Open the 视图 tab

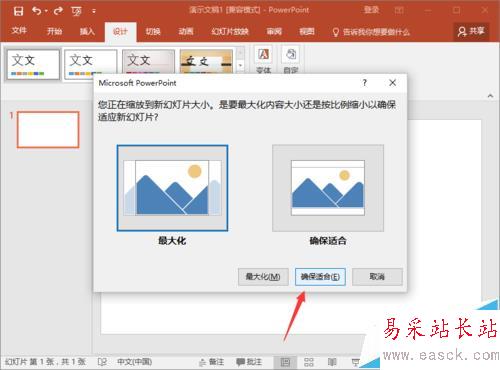click(x=307, y=31)
